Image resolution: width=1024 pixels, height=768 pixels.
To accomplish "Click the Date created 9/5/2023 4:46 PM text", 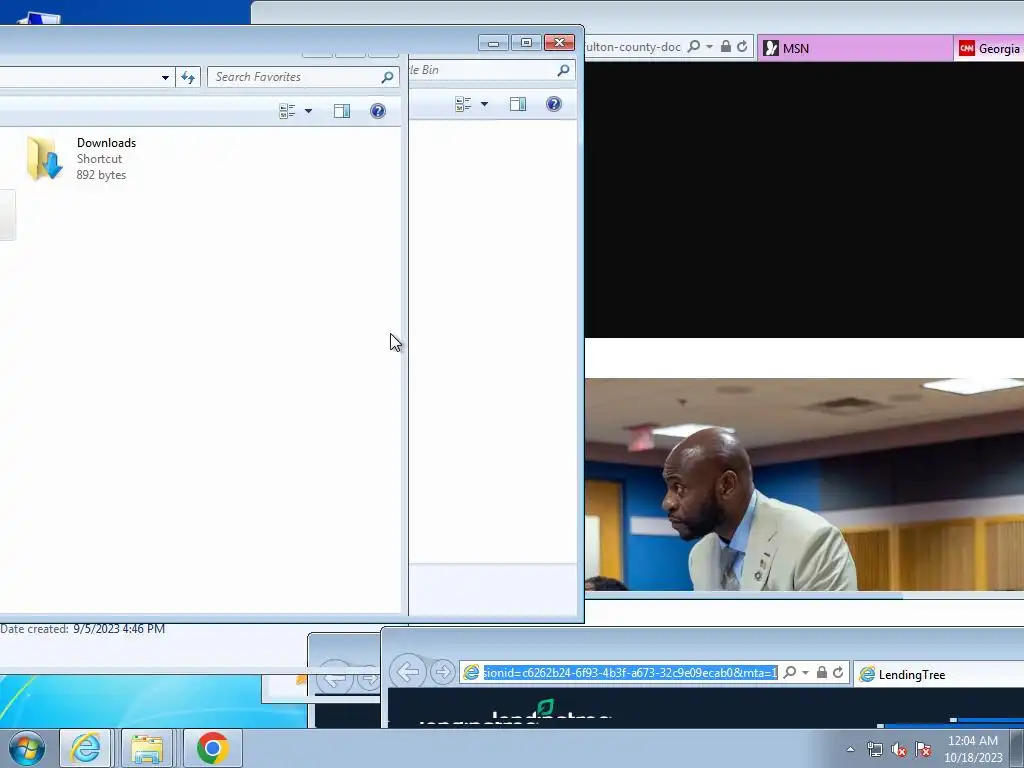I will [x=82, y=629].
